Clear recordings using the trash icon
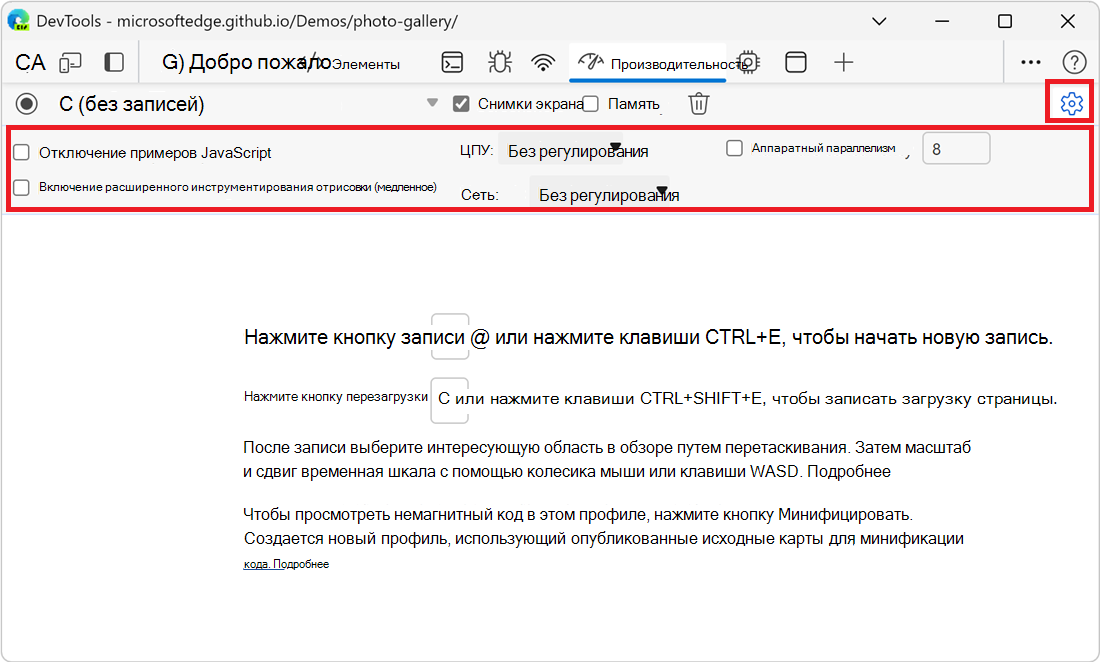The width and height of the screenshot is (1100, 662). tap(698, 102)
